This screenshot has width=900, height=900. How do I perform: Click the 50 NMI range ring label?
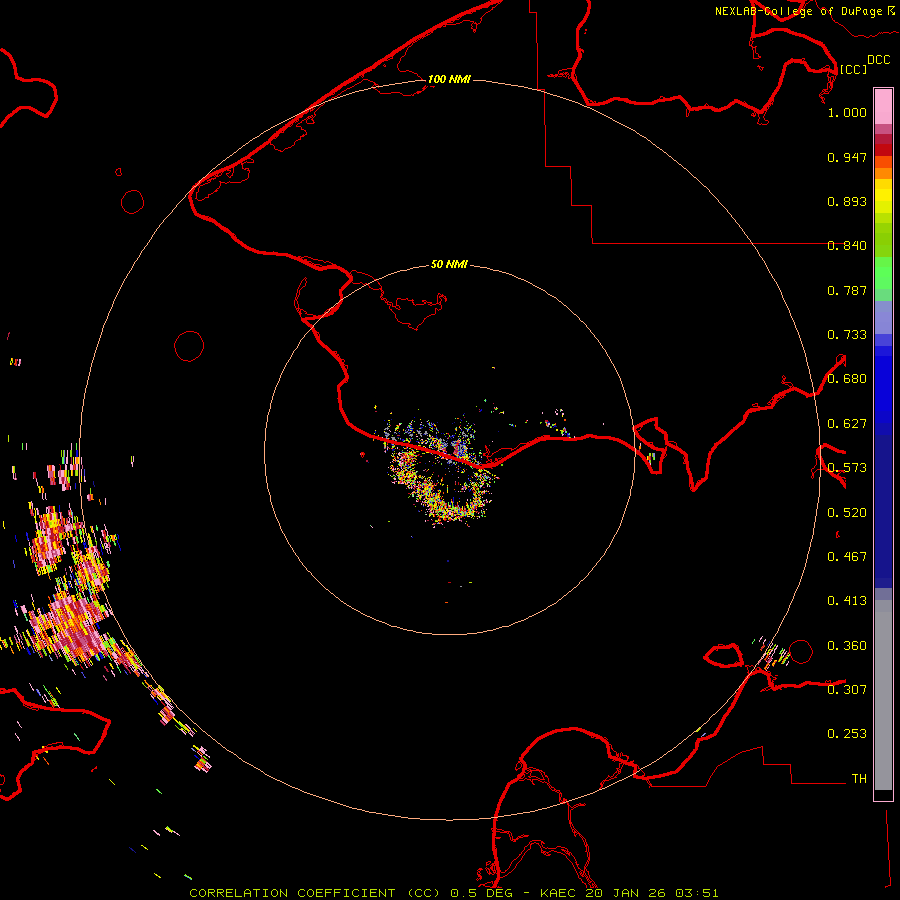(x=449, y=265)
